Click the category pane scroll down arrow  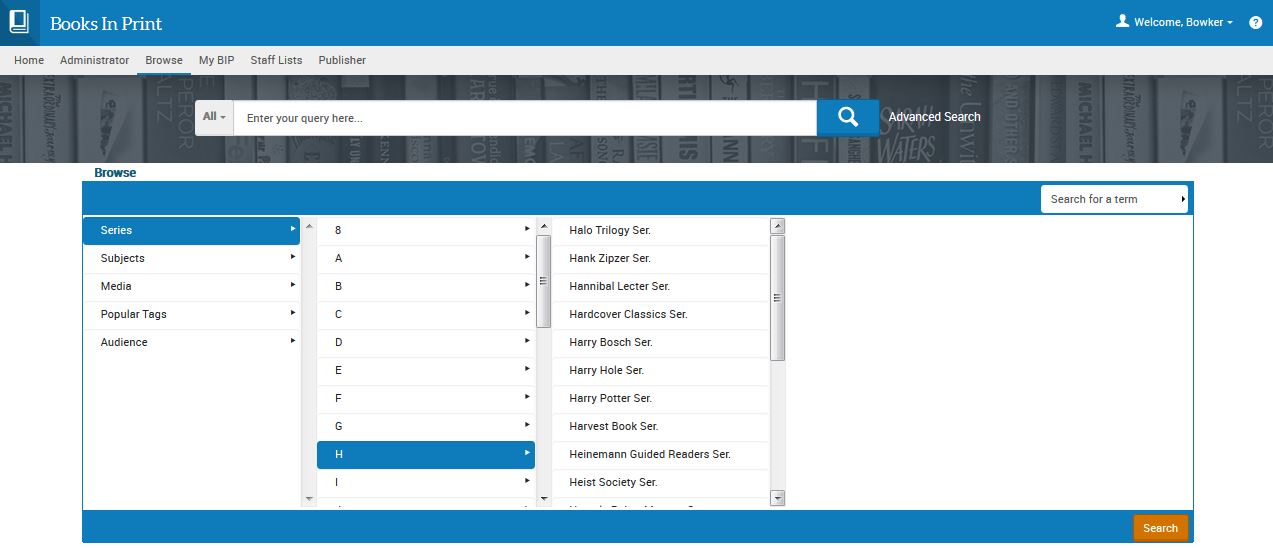coord(308,498)
